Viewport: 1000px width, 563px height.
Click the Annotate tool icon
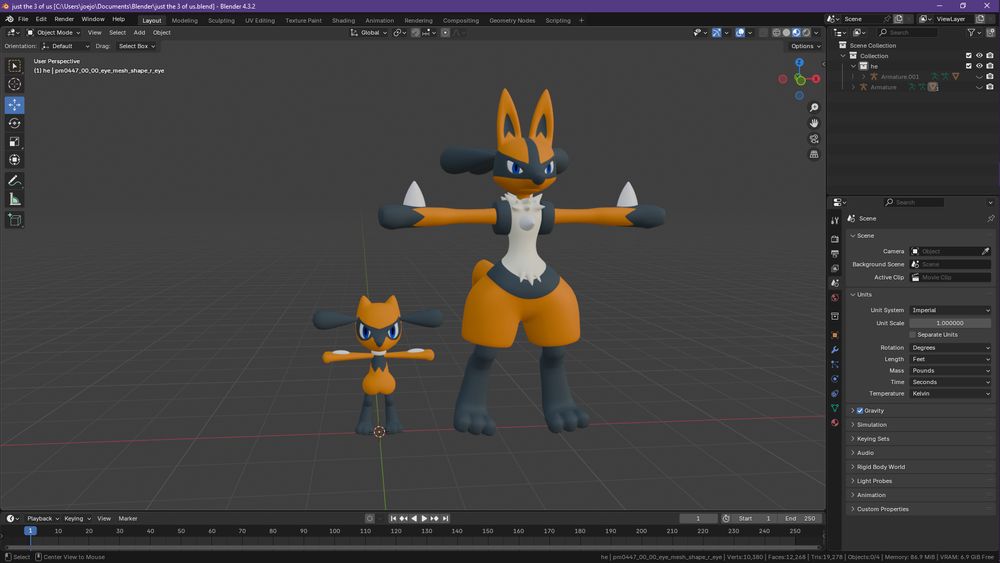pos(15,180)
